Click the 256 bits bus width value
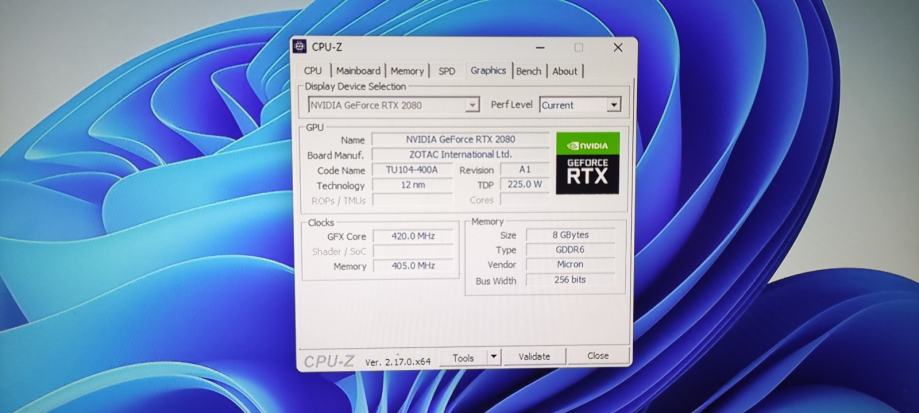The image size is (919, 413). point(570,279)
